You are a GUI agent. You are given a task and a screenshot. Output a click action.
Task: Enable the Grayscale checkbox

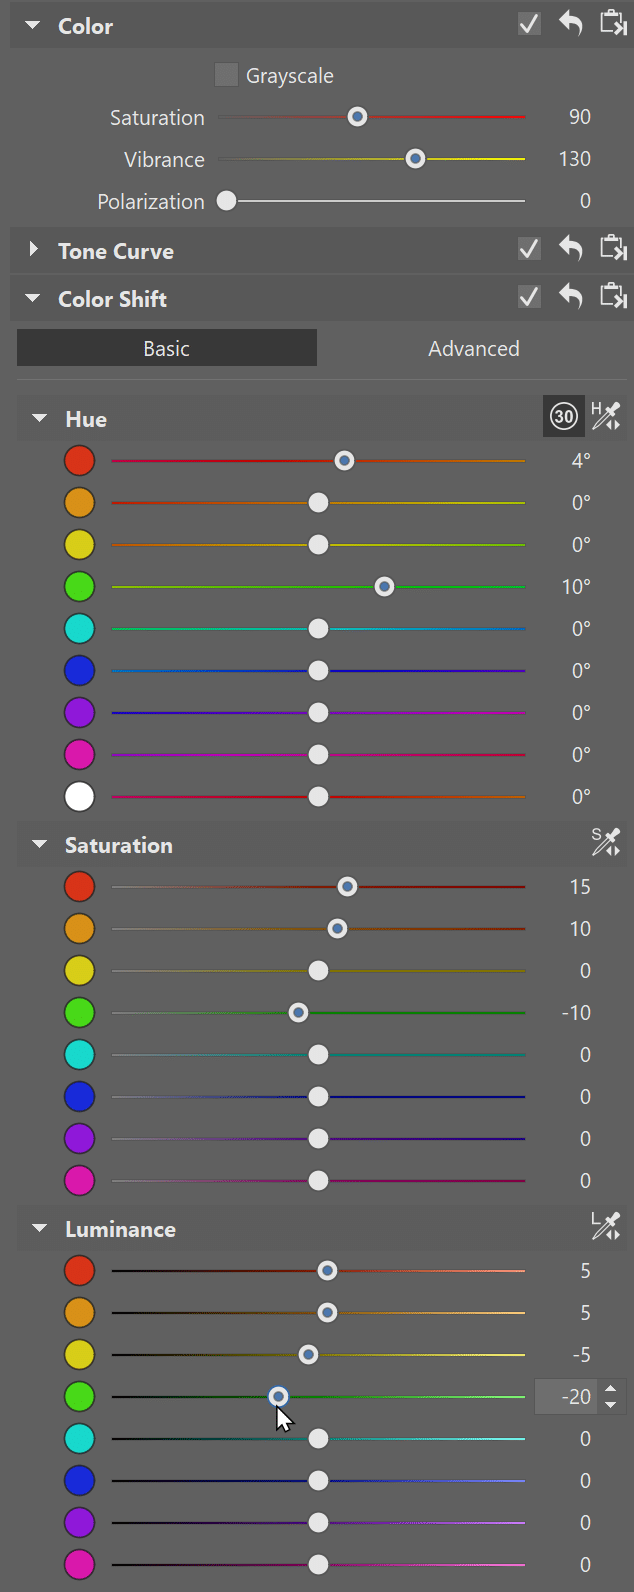click(x=227, y=75)
